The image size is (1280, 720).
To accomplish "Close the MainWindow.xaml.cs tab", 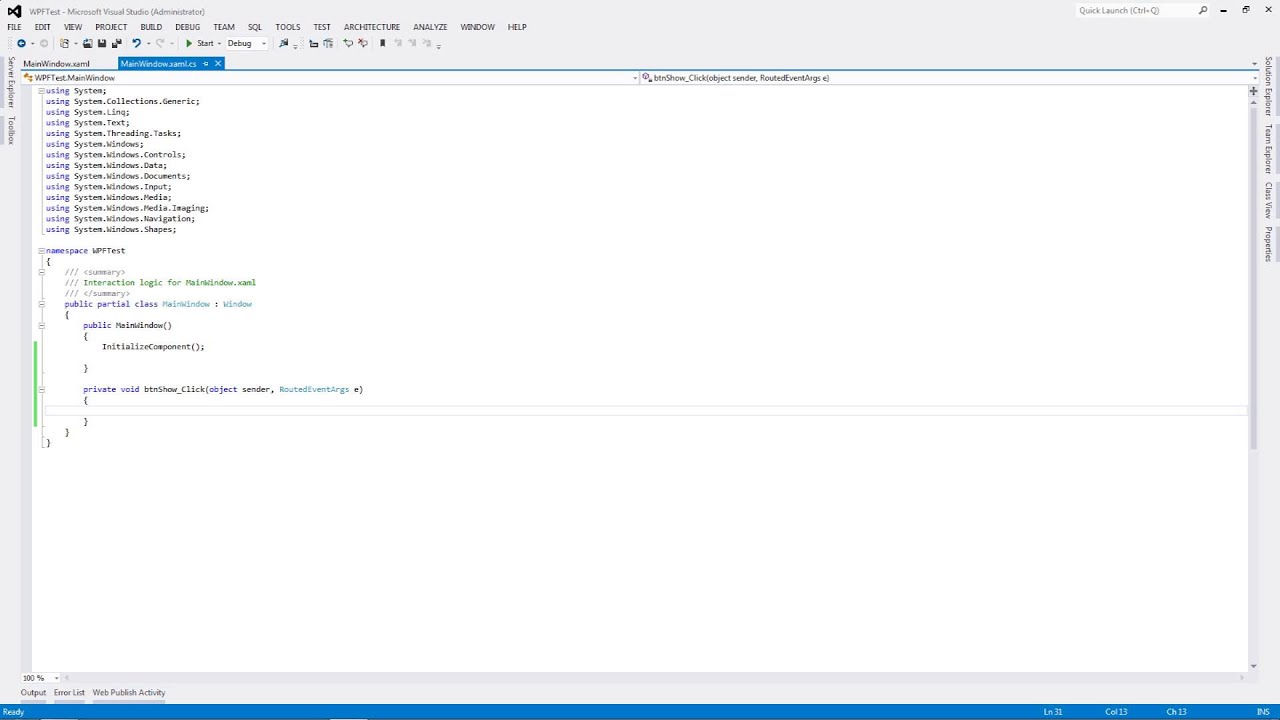I will point(218,63).
